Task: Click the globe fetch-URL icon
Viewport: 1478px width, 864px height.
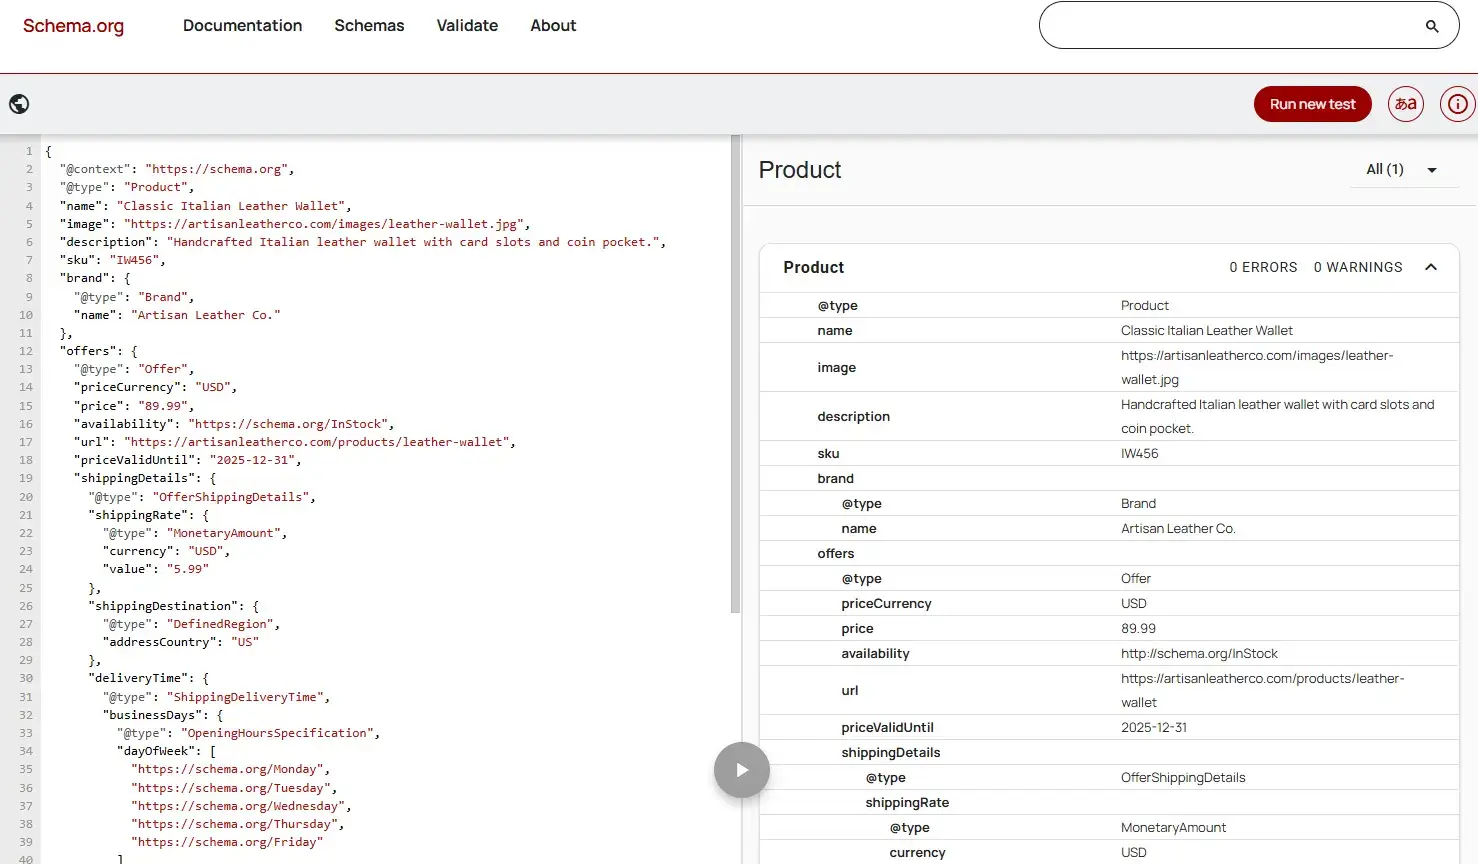Action: tap(19, 104)
